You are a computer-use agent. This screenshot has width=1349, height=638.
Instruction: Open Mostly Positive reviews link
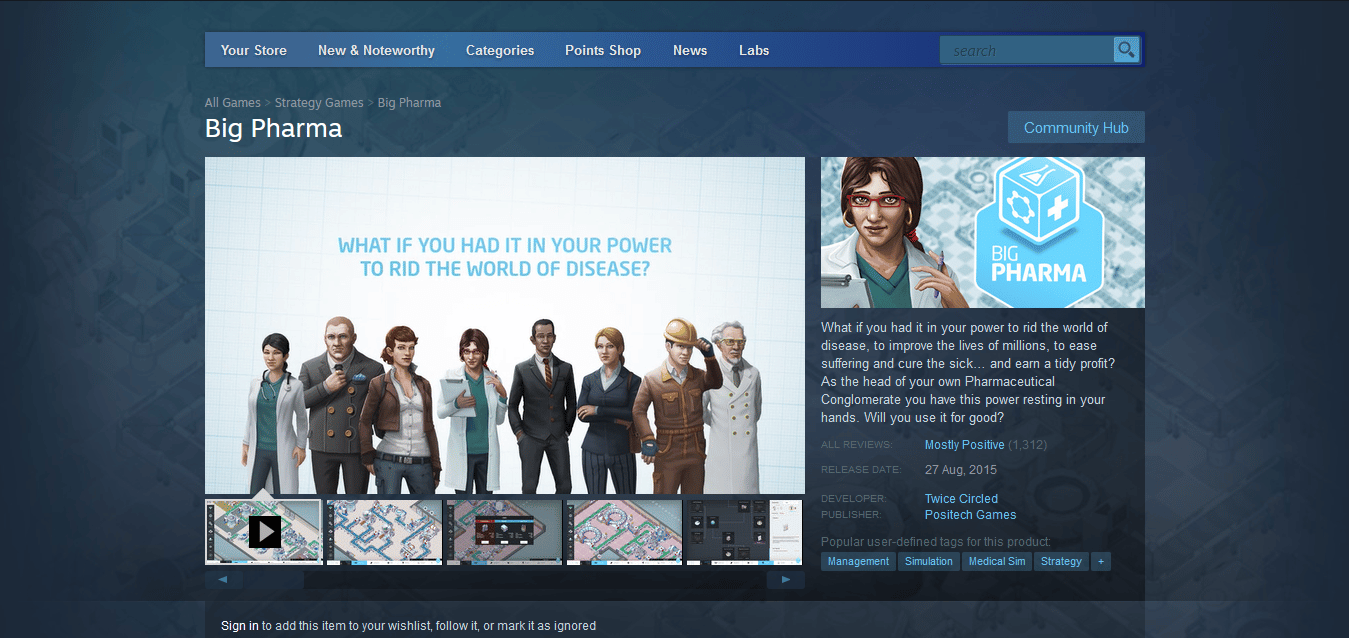[x=964, y=444]
